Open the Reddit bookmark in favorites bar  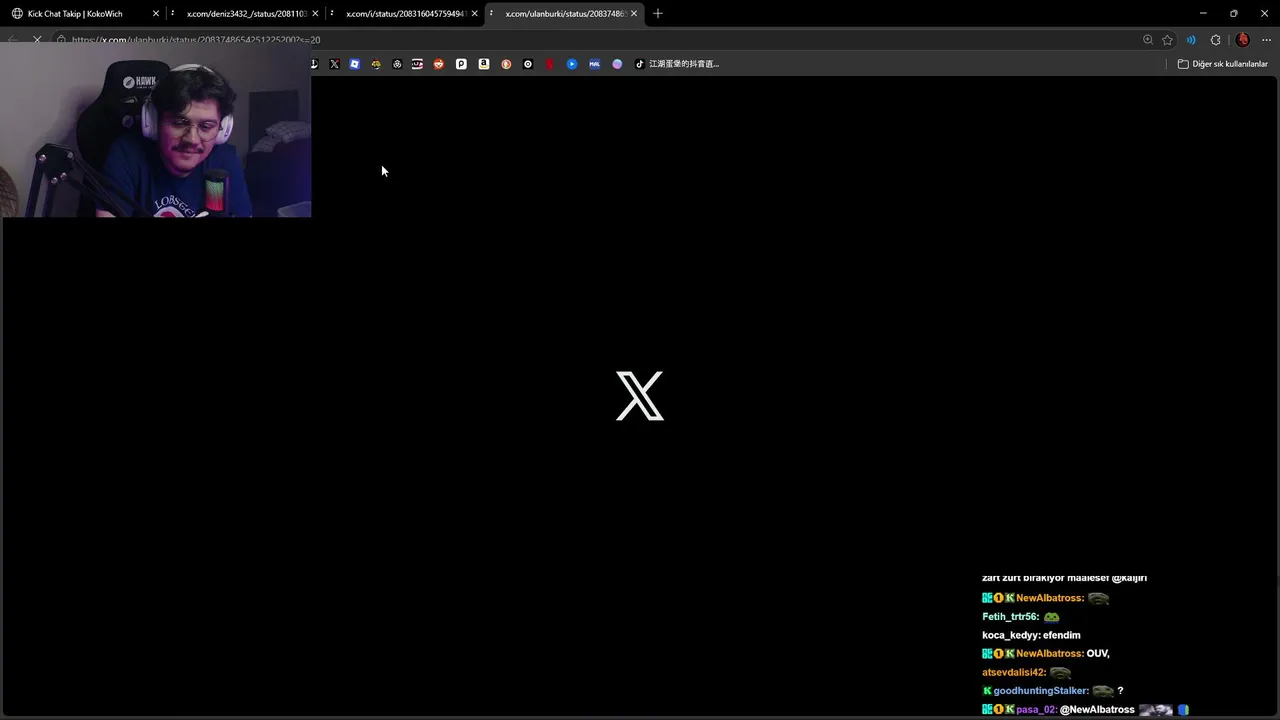click(x=438, y=64)
